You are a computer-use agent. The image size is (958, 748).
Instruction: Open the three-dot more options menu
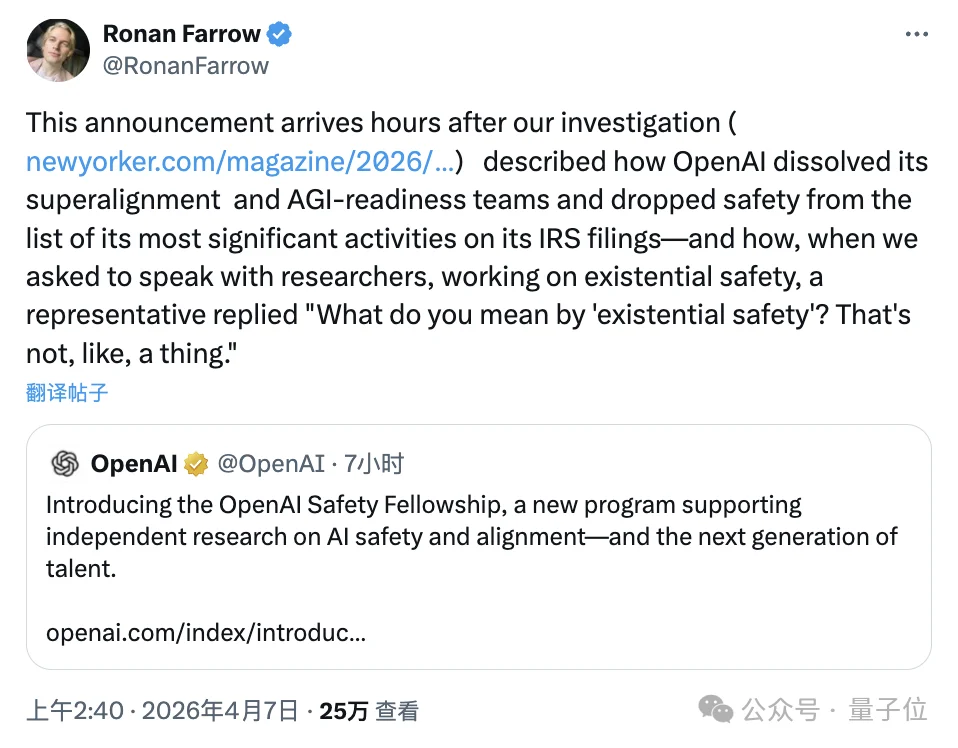point(916,34)
